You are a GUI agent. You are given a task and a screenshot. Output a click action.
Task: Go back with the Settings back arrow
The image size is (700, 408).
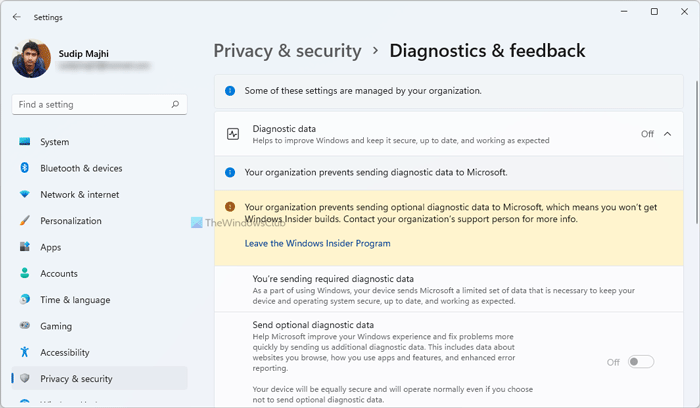[17, 17]
